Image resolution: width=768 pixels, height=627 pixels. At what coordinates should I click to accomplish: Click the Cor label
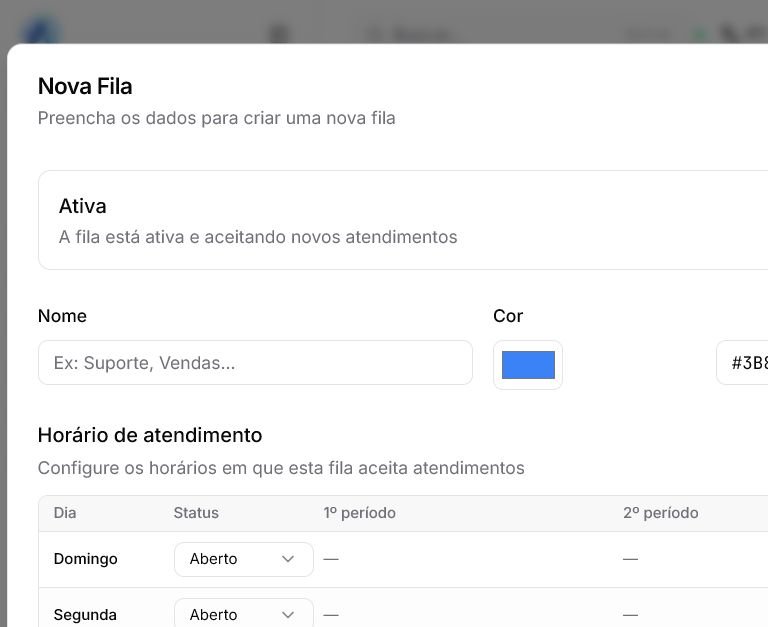pos(508,316)
